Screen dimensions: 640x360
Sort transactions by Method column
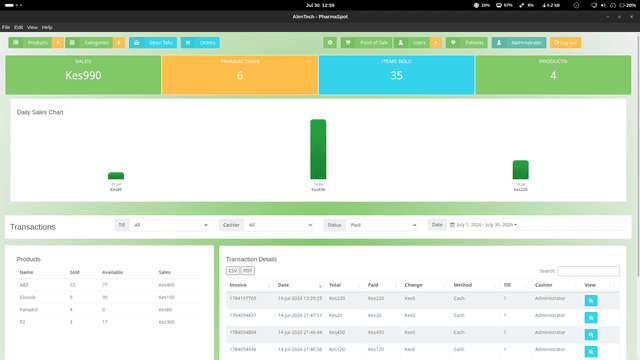click(475, 285)
